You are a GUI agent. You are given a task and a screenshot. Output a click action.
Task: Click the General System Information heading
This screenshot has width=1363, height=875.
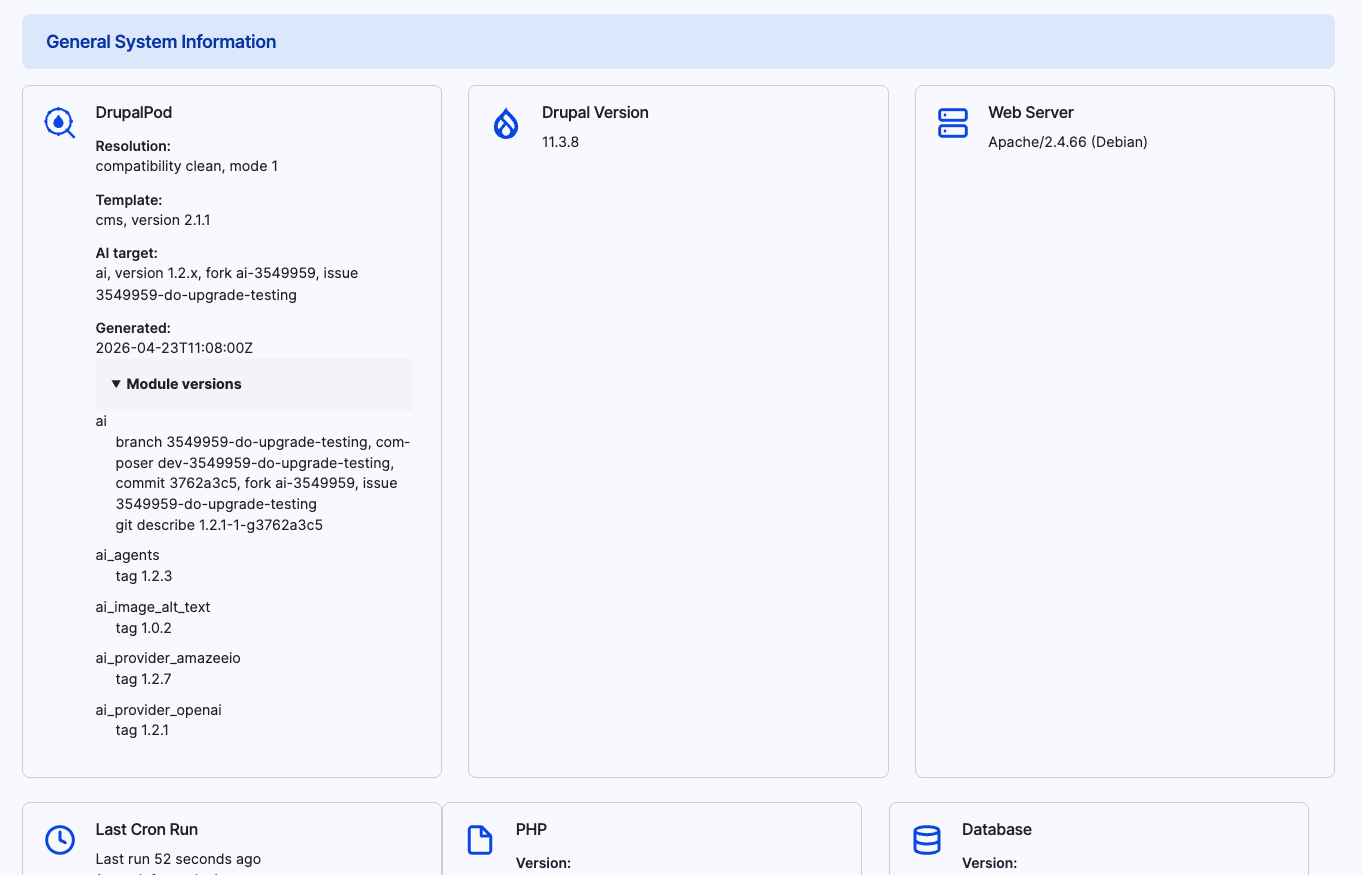point(161,42)
